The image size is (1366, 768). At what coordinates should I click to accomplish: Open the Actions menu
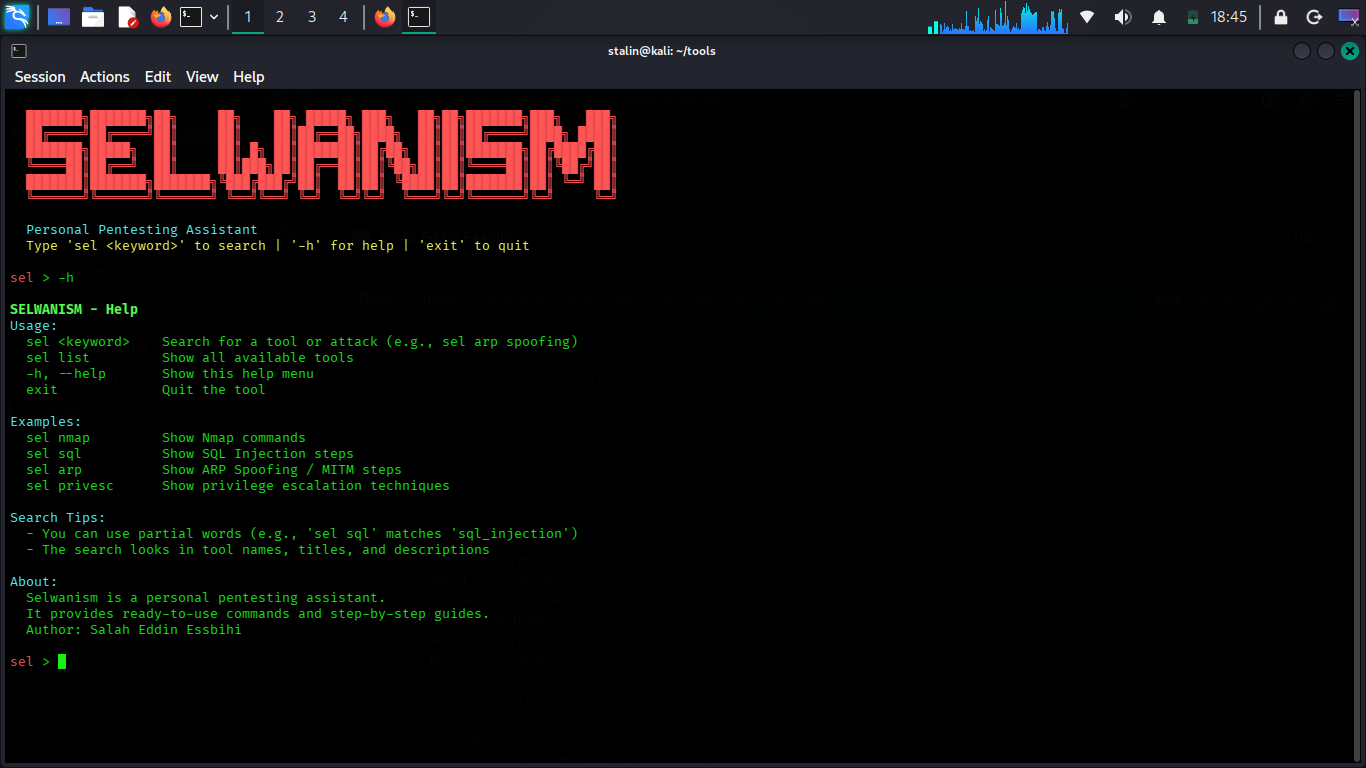105,77
